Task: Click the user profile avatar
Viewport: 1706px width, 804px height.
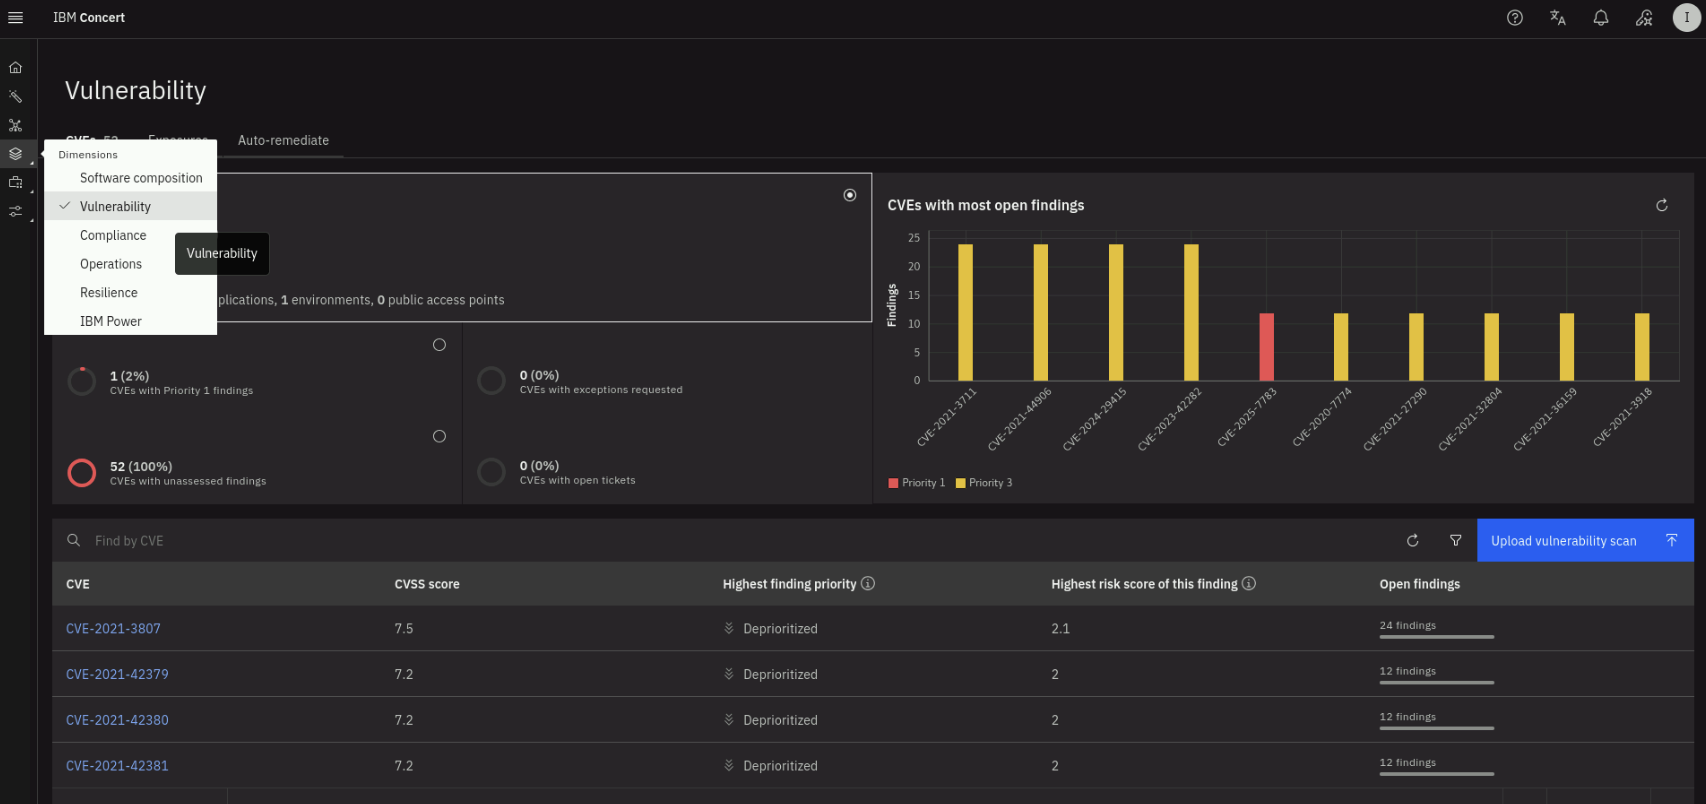Action: pos(1686,18)
